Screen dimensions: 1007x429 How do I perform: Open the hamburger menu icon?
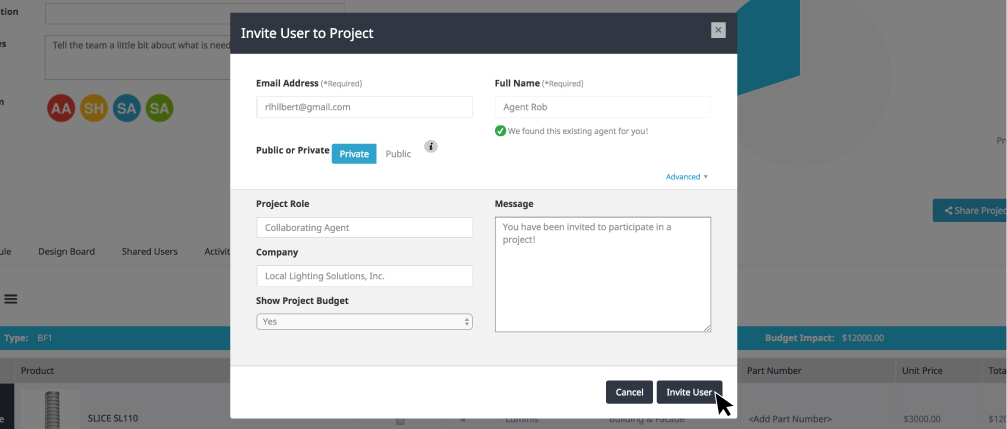click(11, 298)
